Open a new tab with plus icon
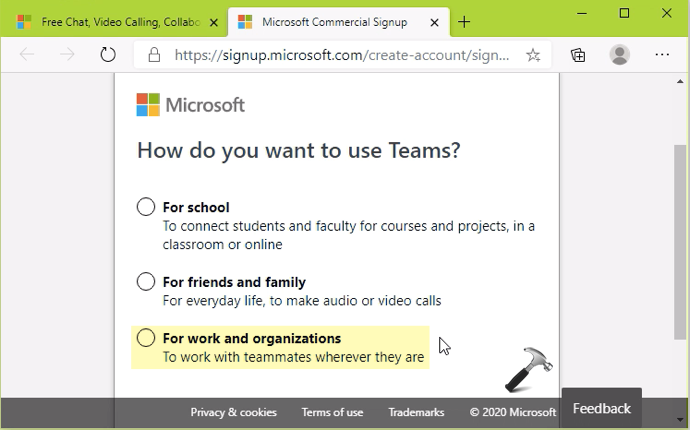Screen dimensions: 690x430 [x=464, y=22]
